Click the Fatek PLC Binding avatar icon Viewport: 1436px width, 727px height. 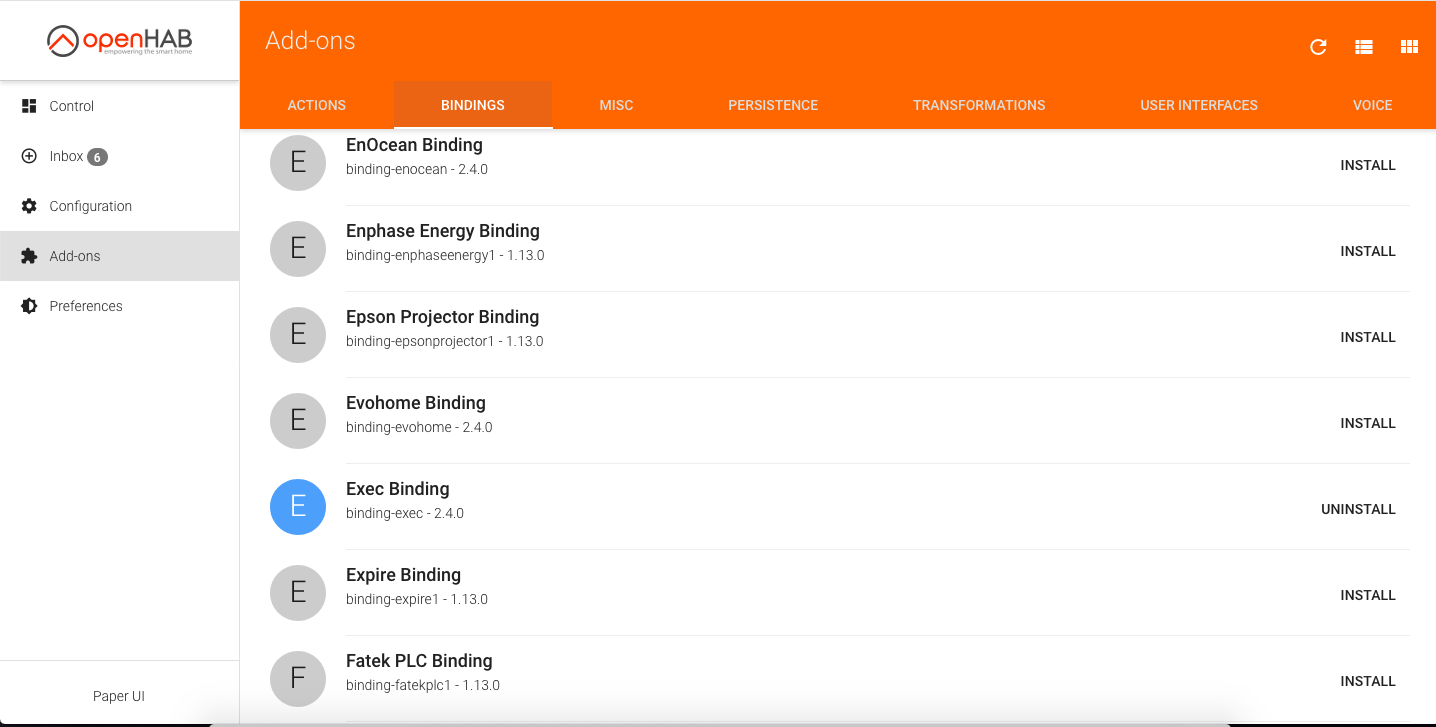click(x=298, y=679)
